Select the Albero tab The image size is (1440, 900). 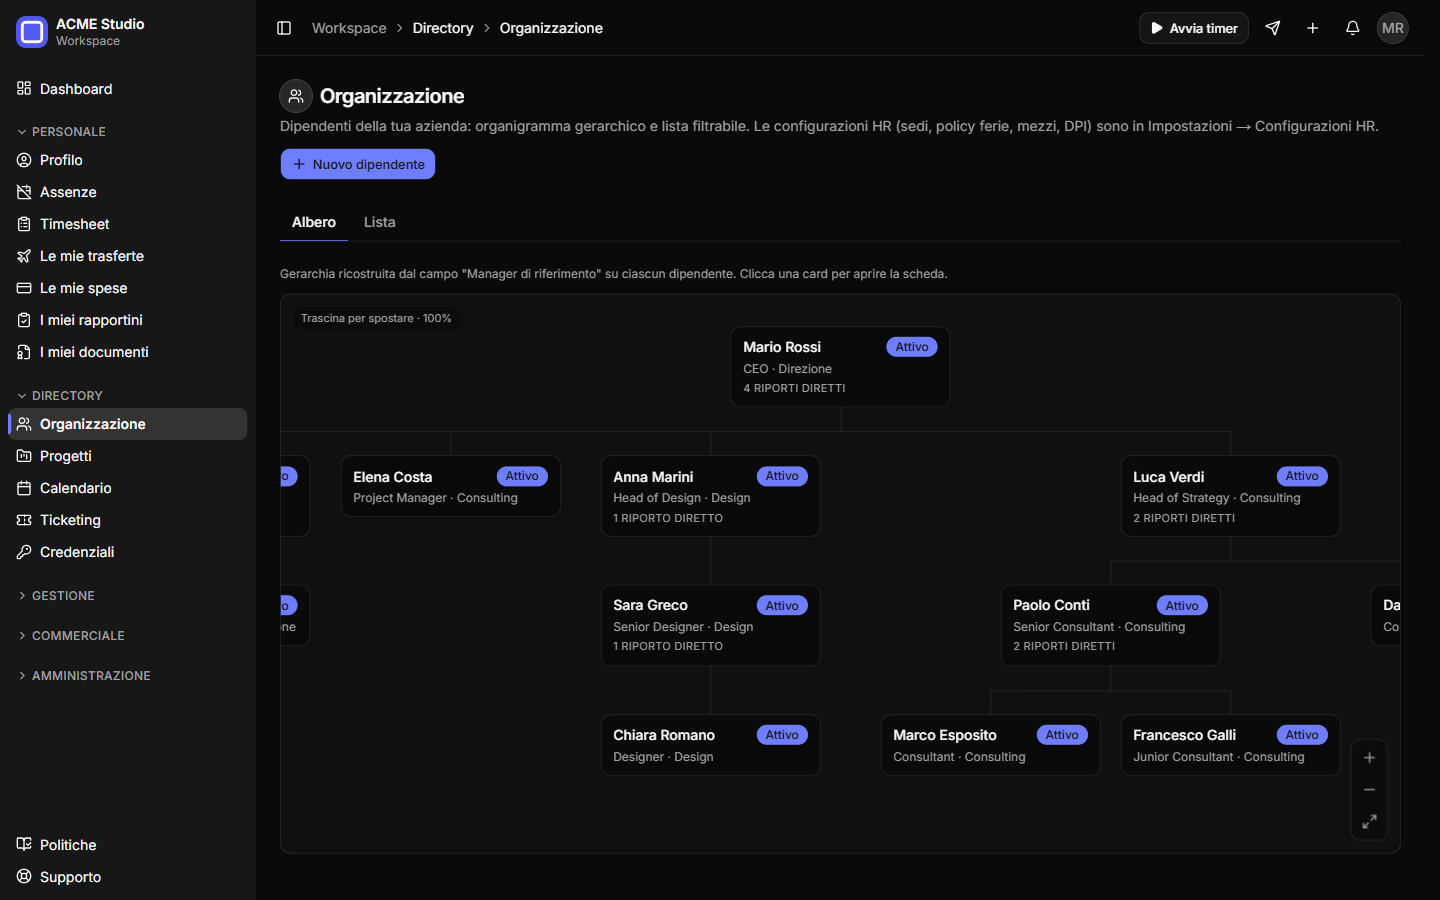[x=314, y=222]
